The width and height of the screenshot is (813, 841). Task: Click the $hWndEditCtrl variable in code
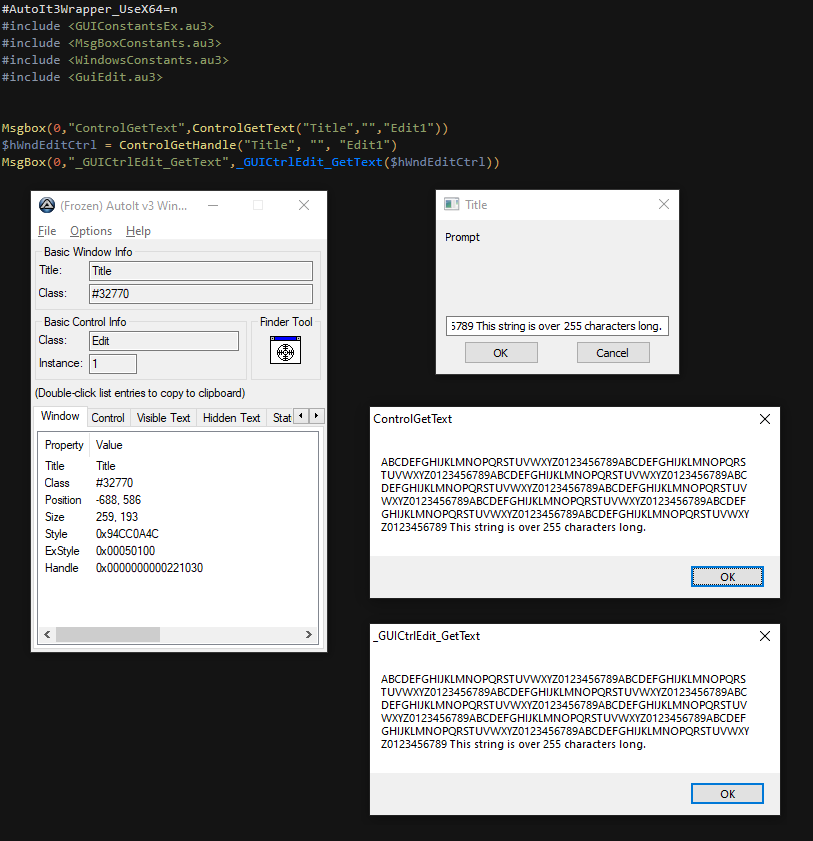pos(49,145)
